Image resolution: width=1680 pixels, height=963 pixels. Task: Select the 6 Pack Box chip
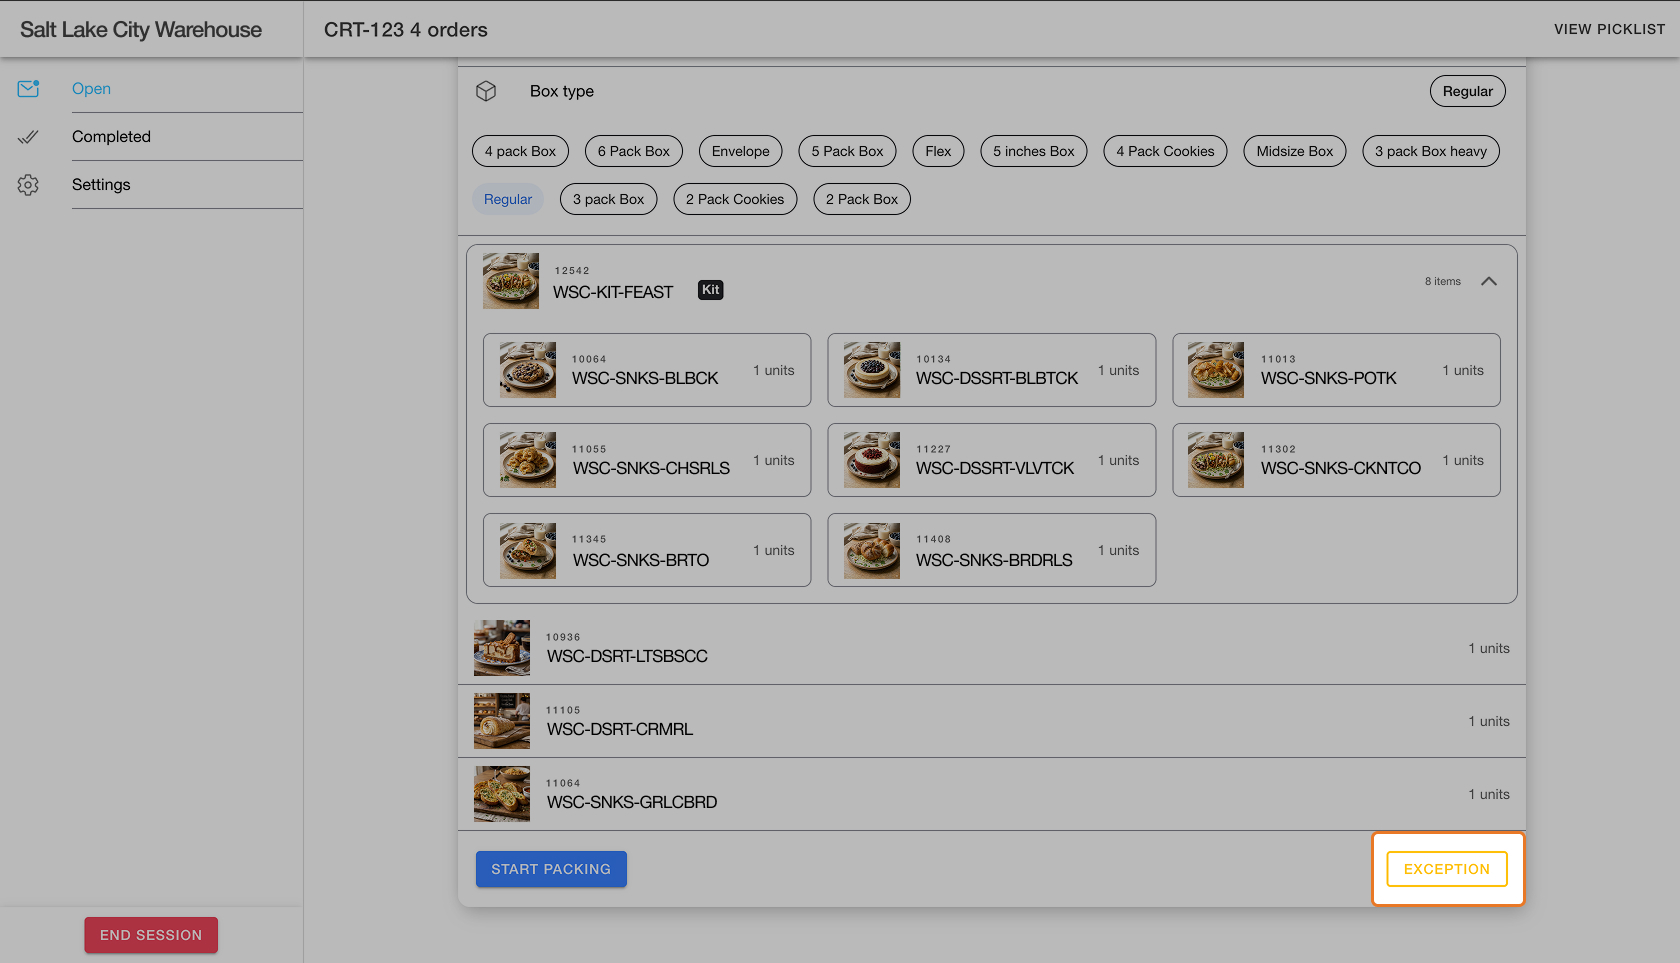(634, 151)
